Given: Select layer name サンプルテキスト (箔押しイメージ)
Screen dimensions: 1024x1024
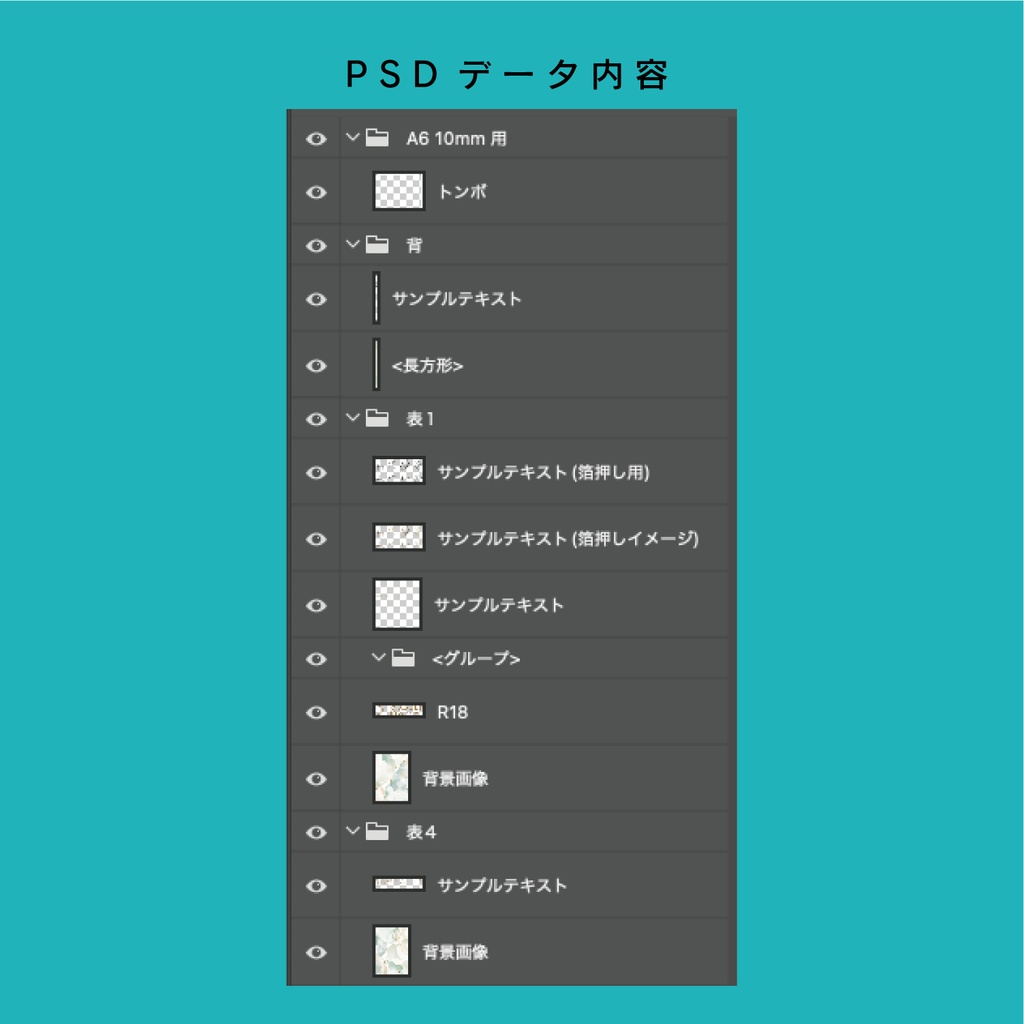Looking at the screenshot, I should click(x=568, y=539).
